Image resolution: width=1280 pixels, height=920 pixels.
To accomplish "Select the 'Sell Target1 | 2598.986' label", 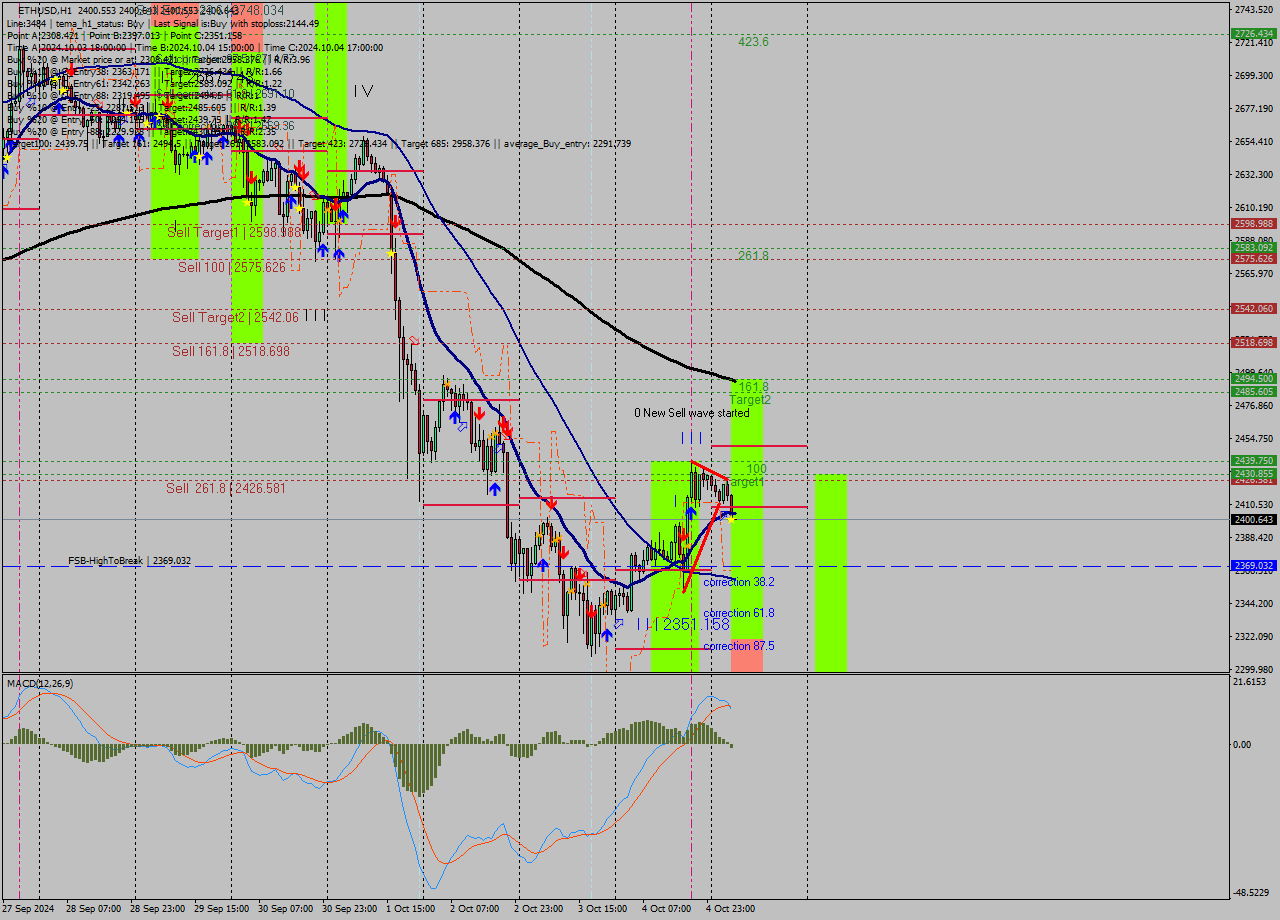I will click(234, 232).
